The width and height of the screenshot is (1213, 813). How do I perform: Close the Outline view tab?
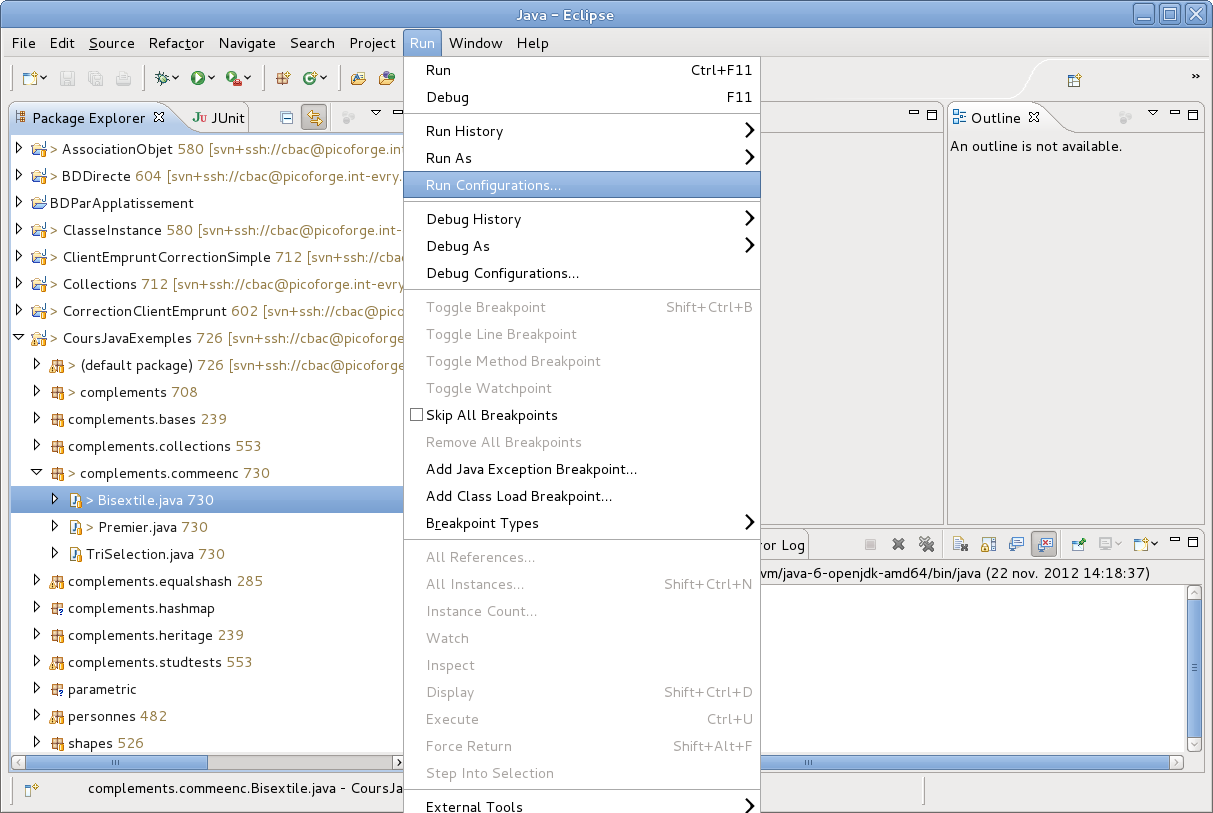tap(1035, 117)
